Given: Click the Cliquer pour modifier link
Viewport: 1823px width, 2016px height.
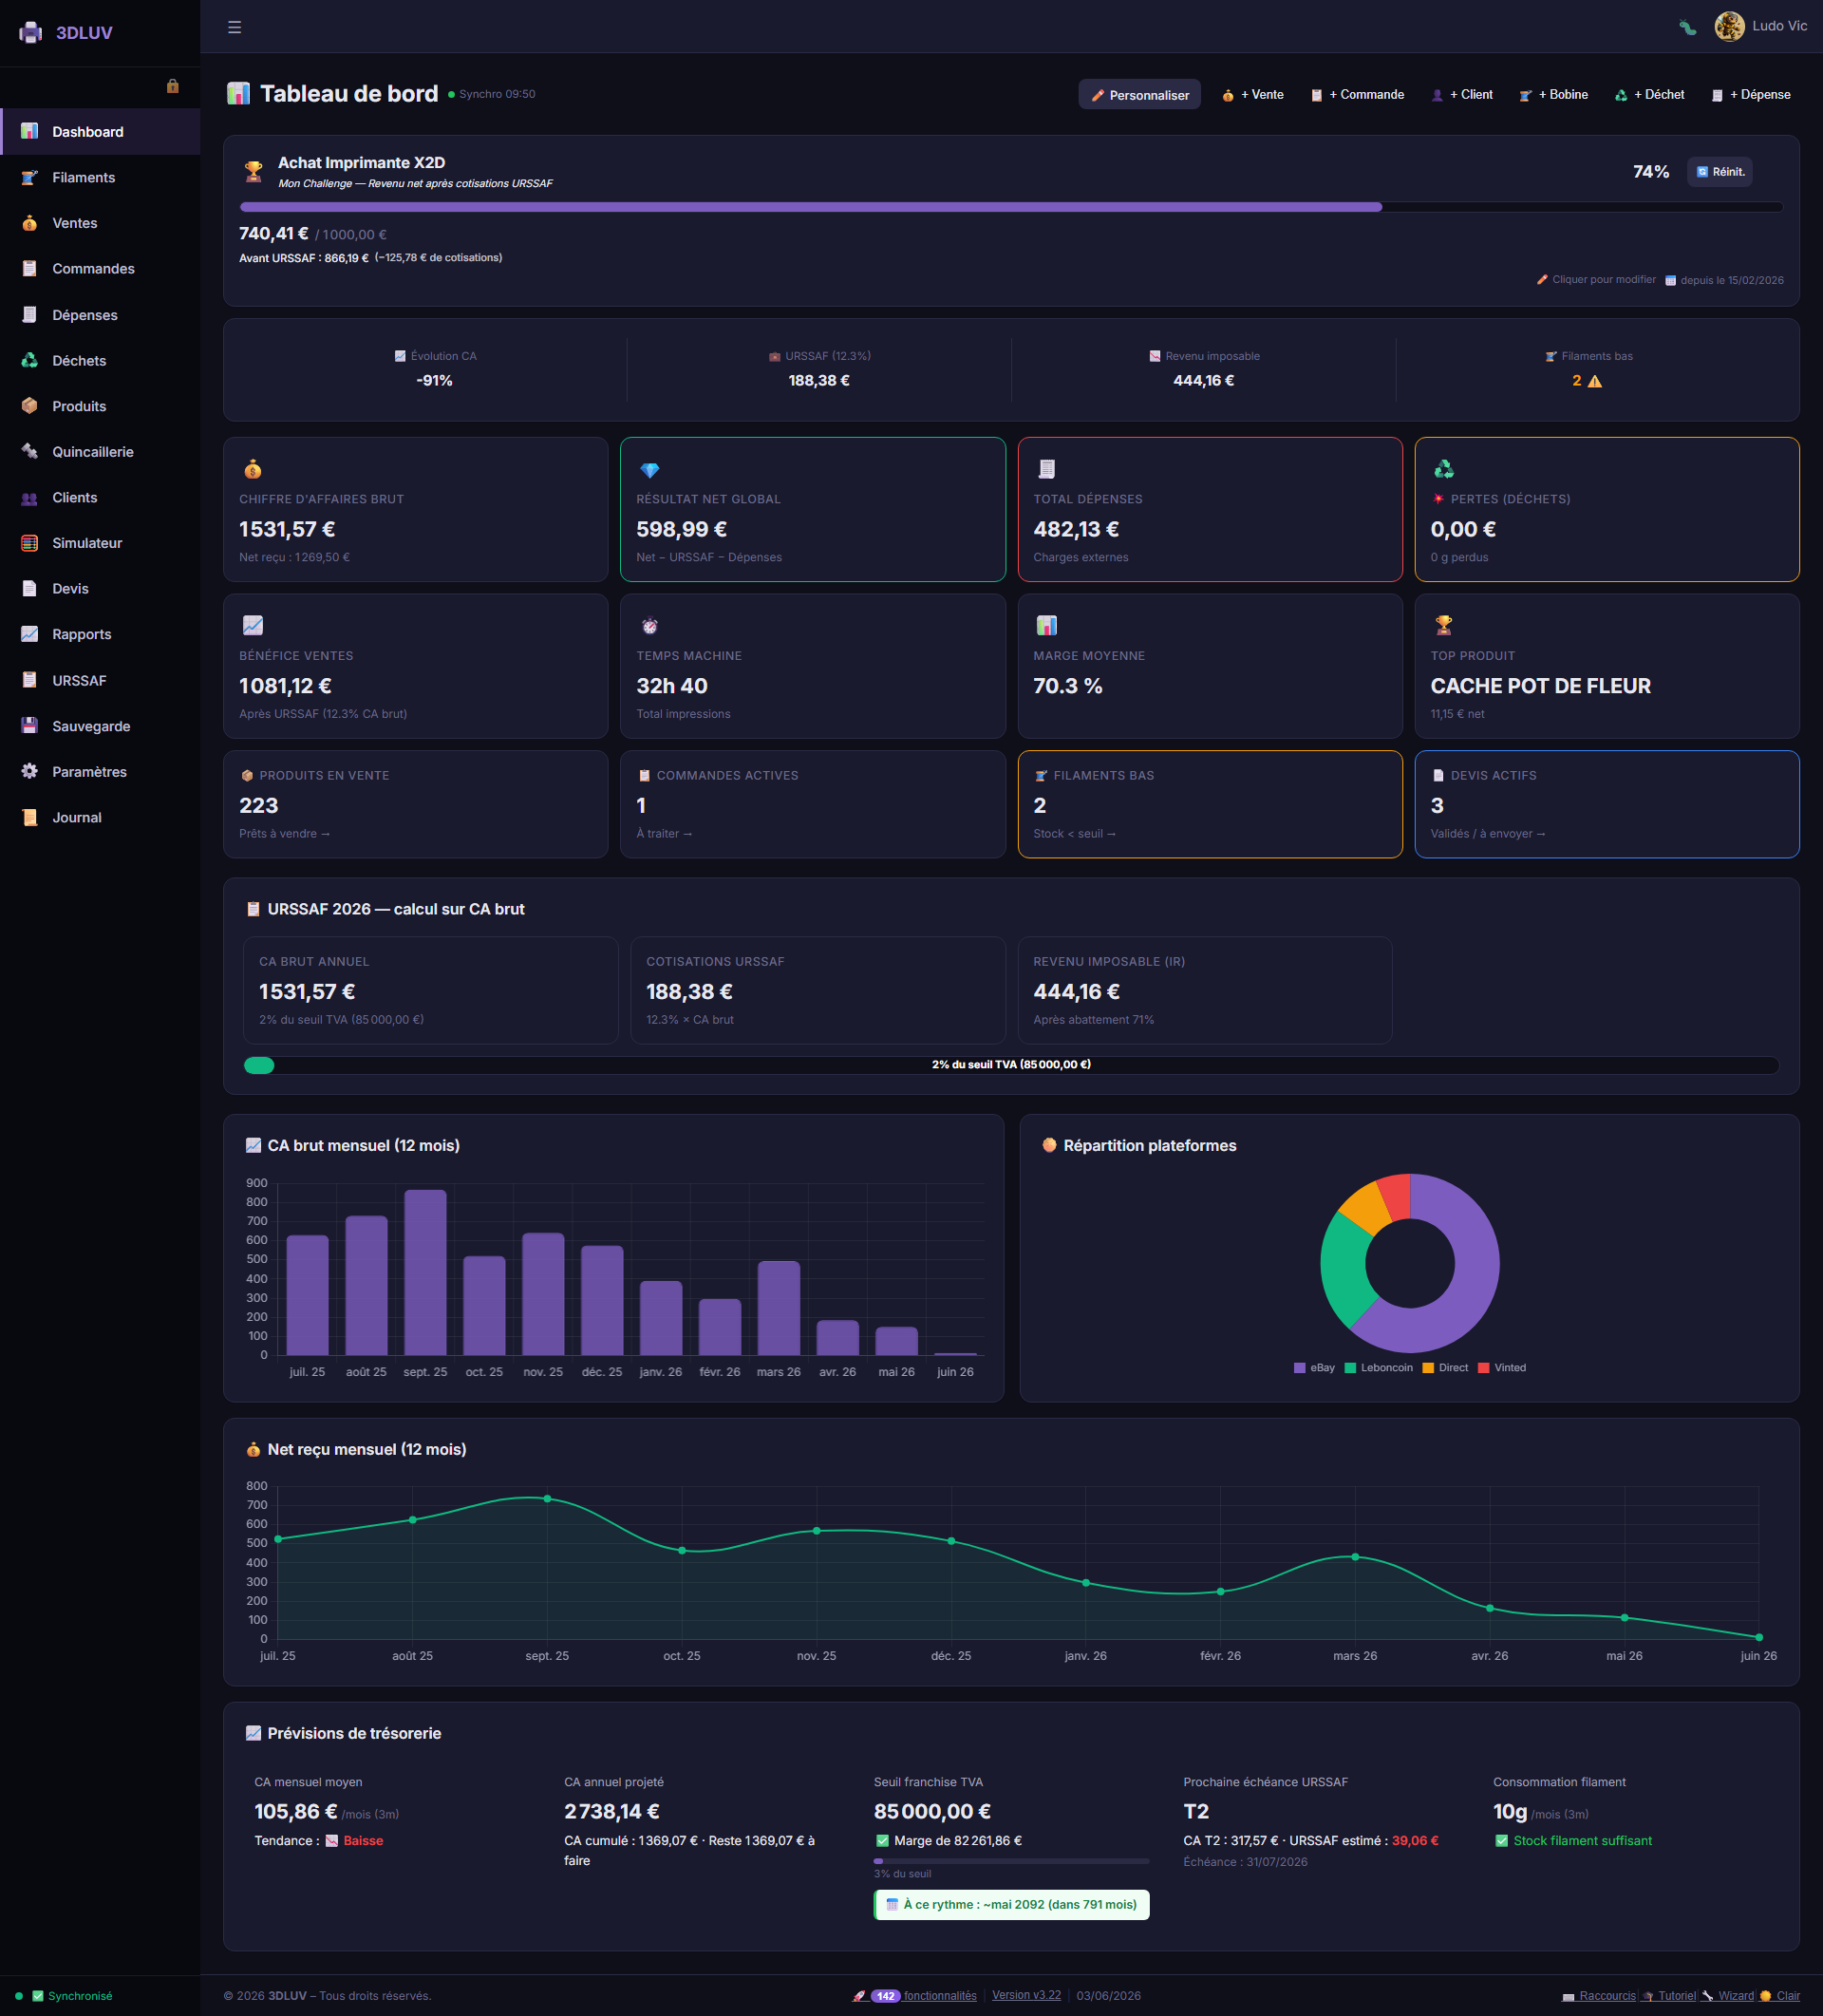Looking at the screenshot, I should click(x=1596, y=280).
